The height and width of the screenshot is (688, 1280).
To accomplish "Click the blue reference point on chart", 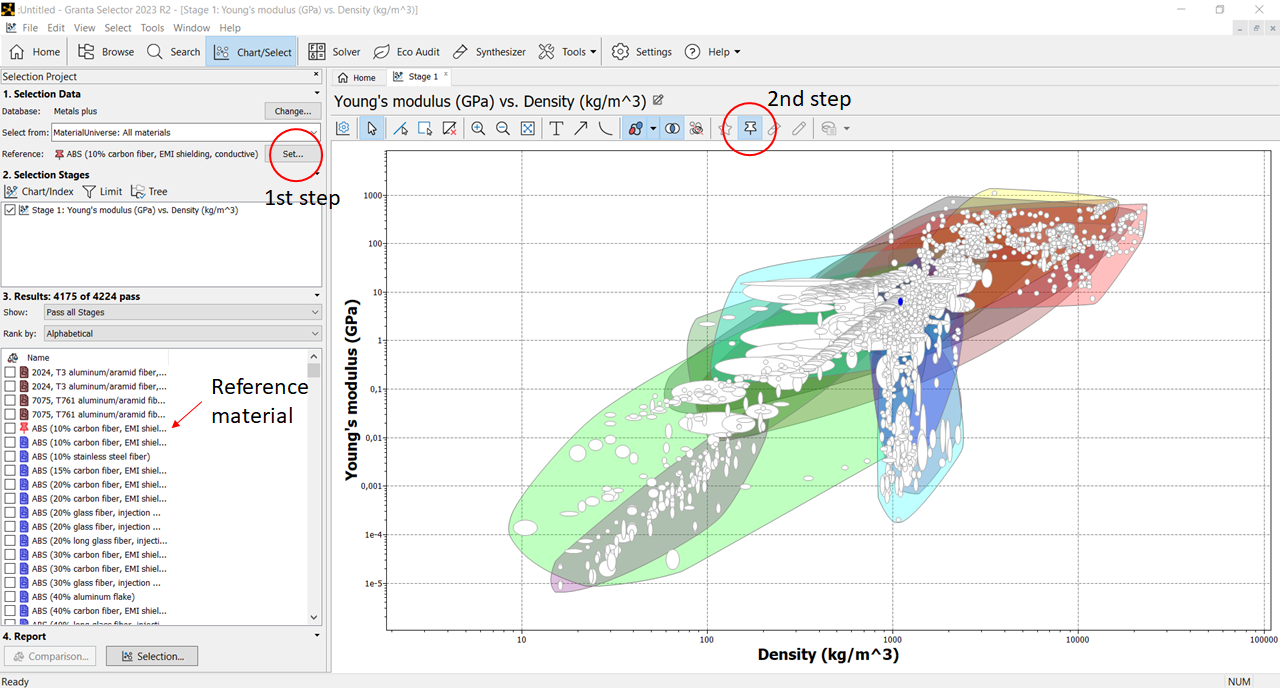I will 901,301.
